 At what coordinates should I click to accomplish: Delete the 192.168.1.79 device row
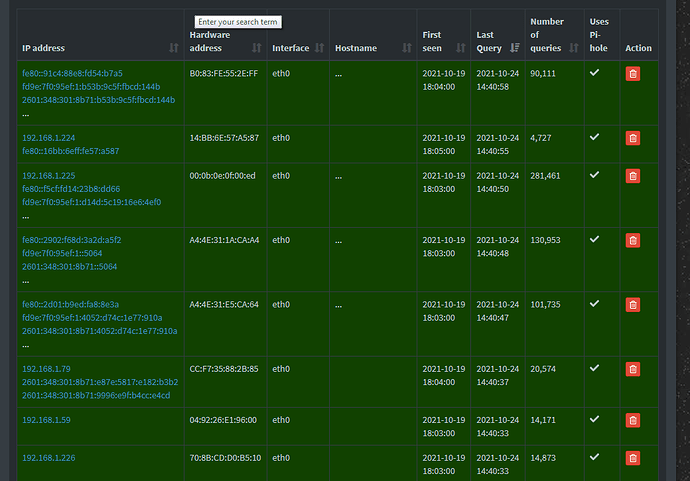tap(632, 369)
